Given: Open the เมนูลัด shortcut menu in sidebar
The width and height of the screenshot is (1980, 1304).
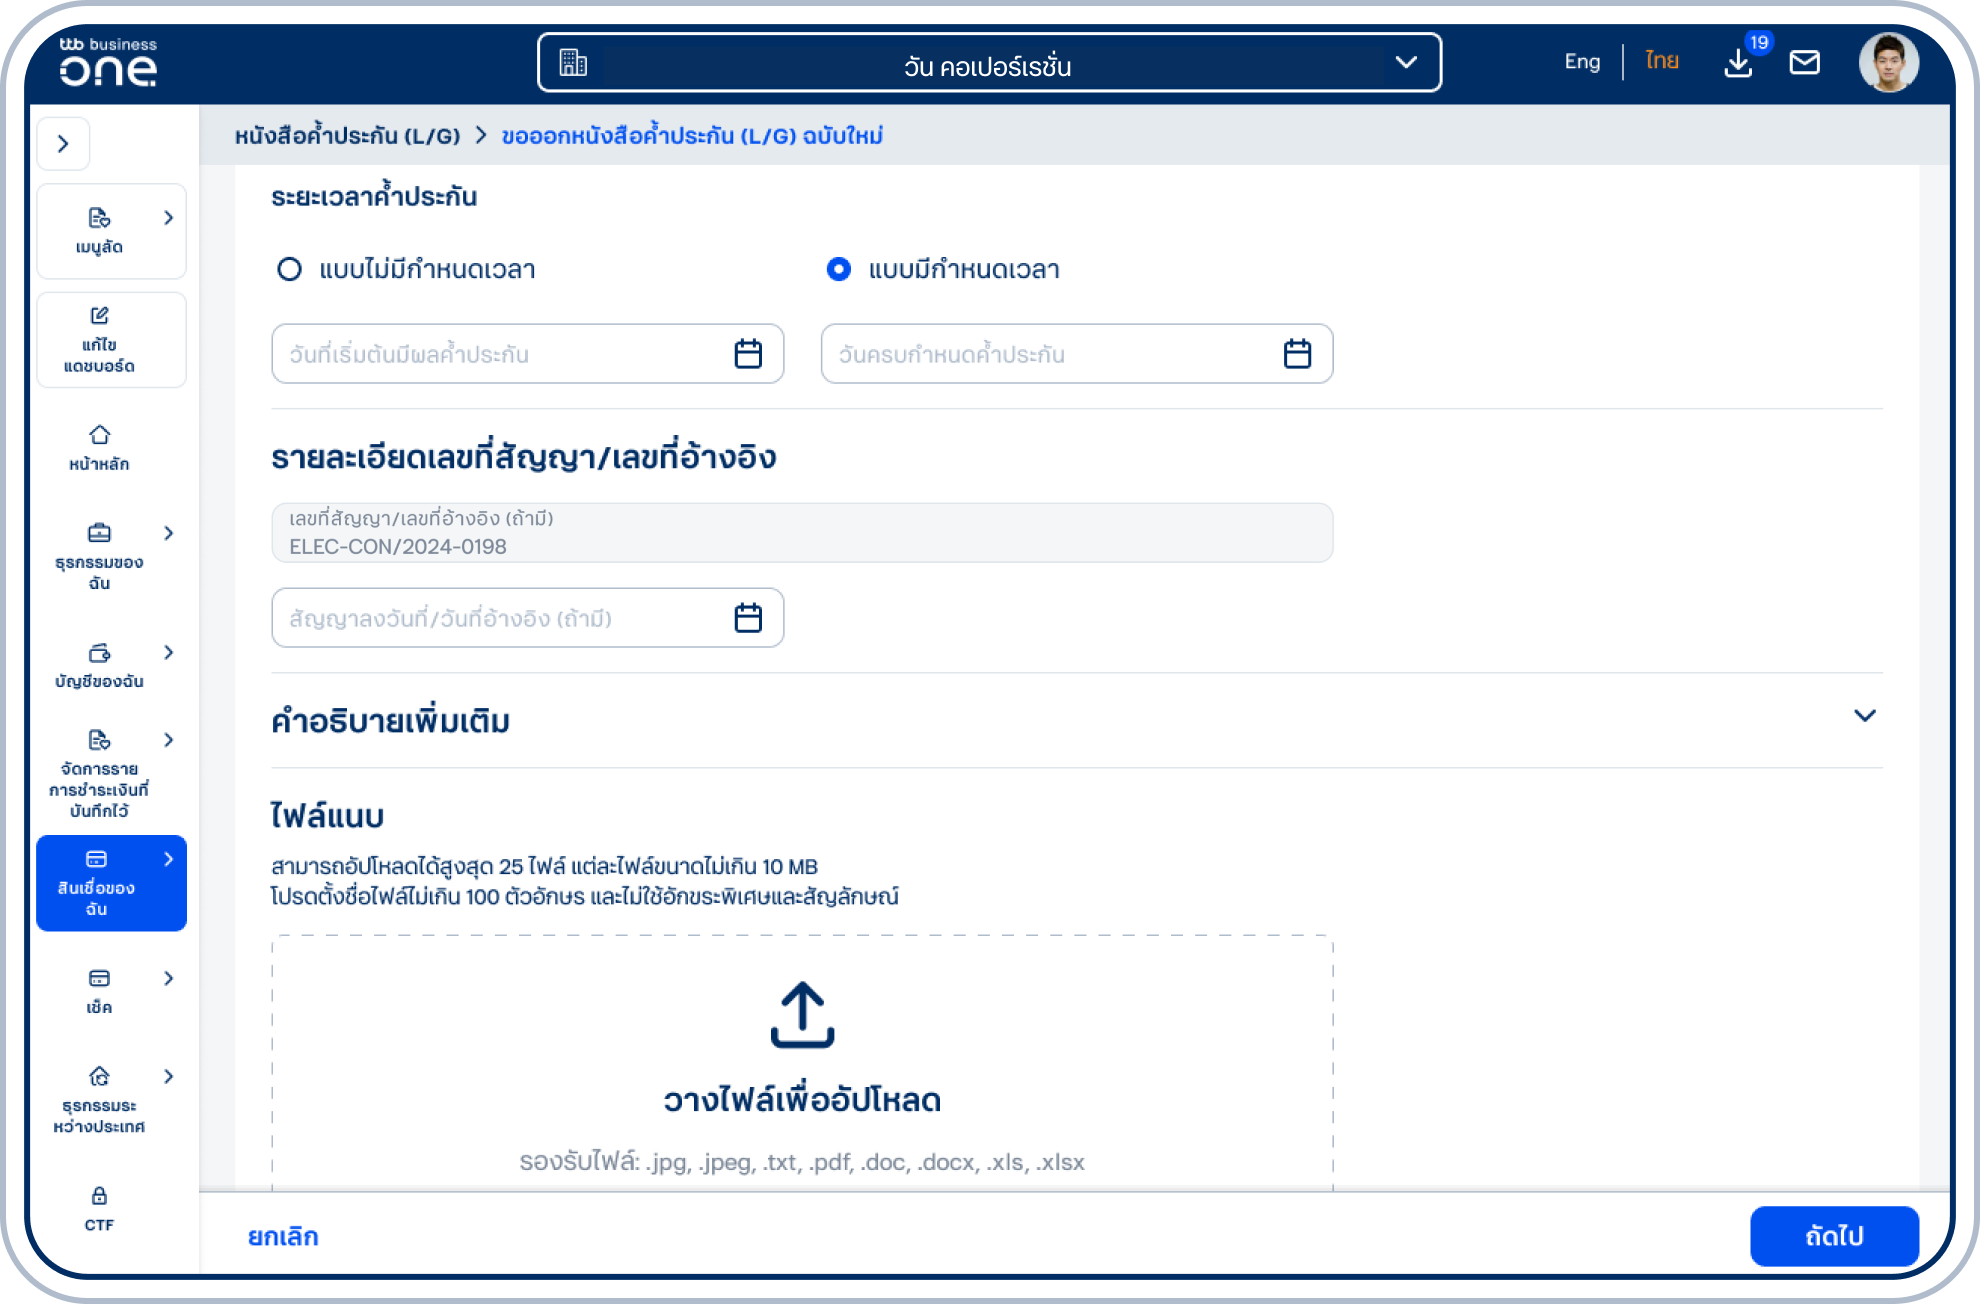Looking at the screenshot, I should click(111, 231).
